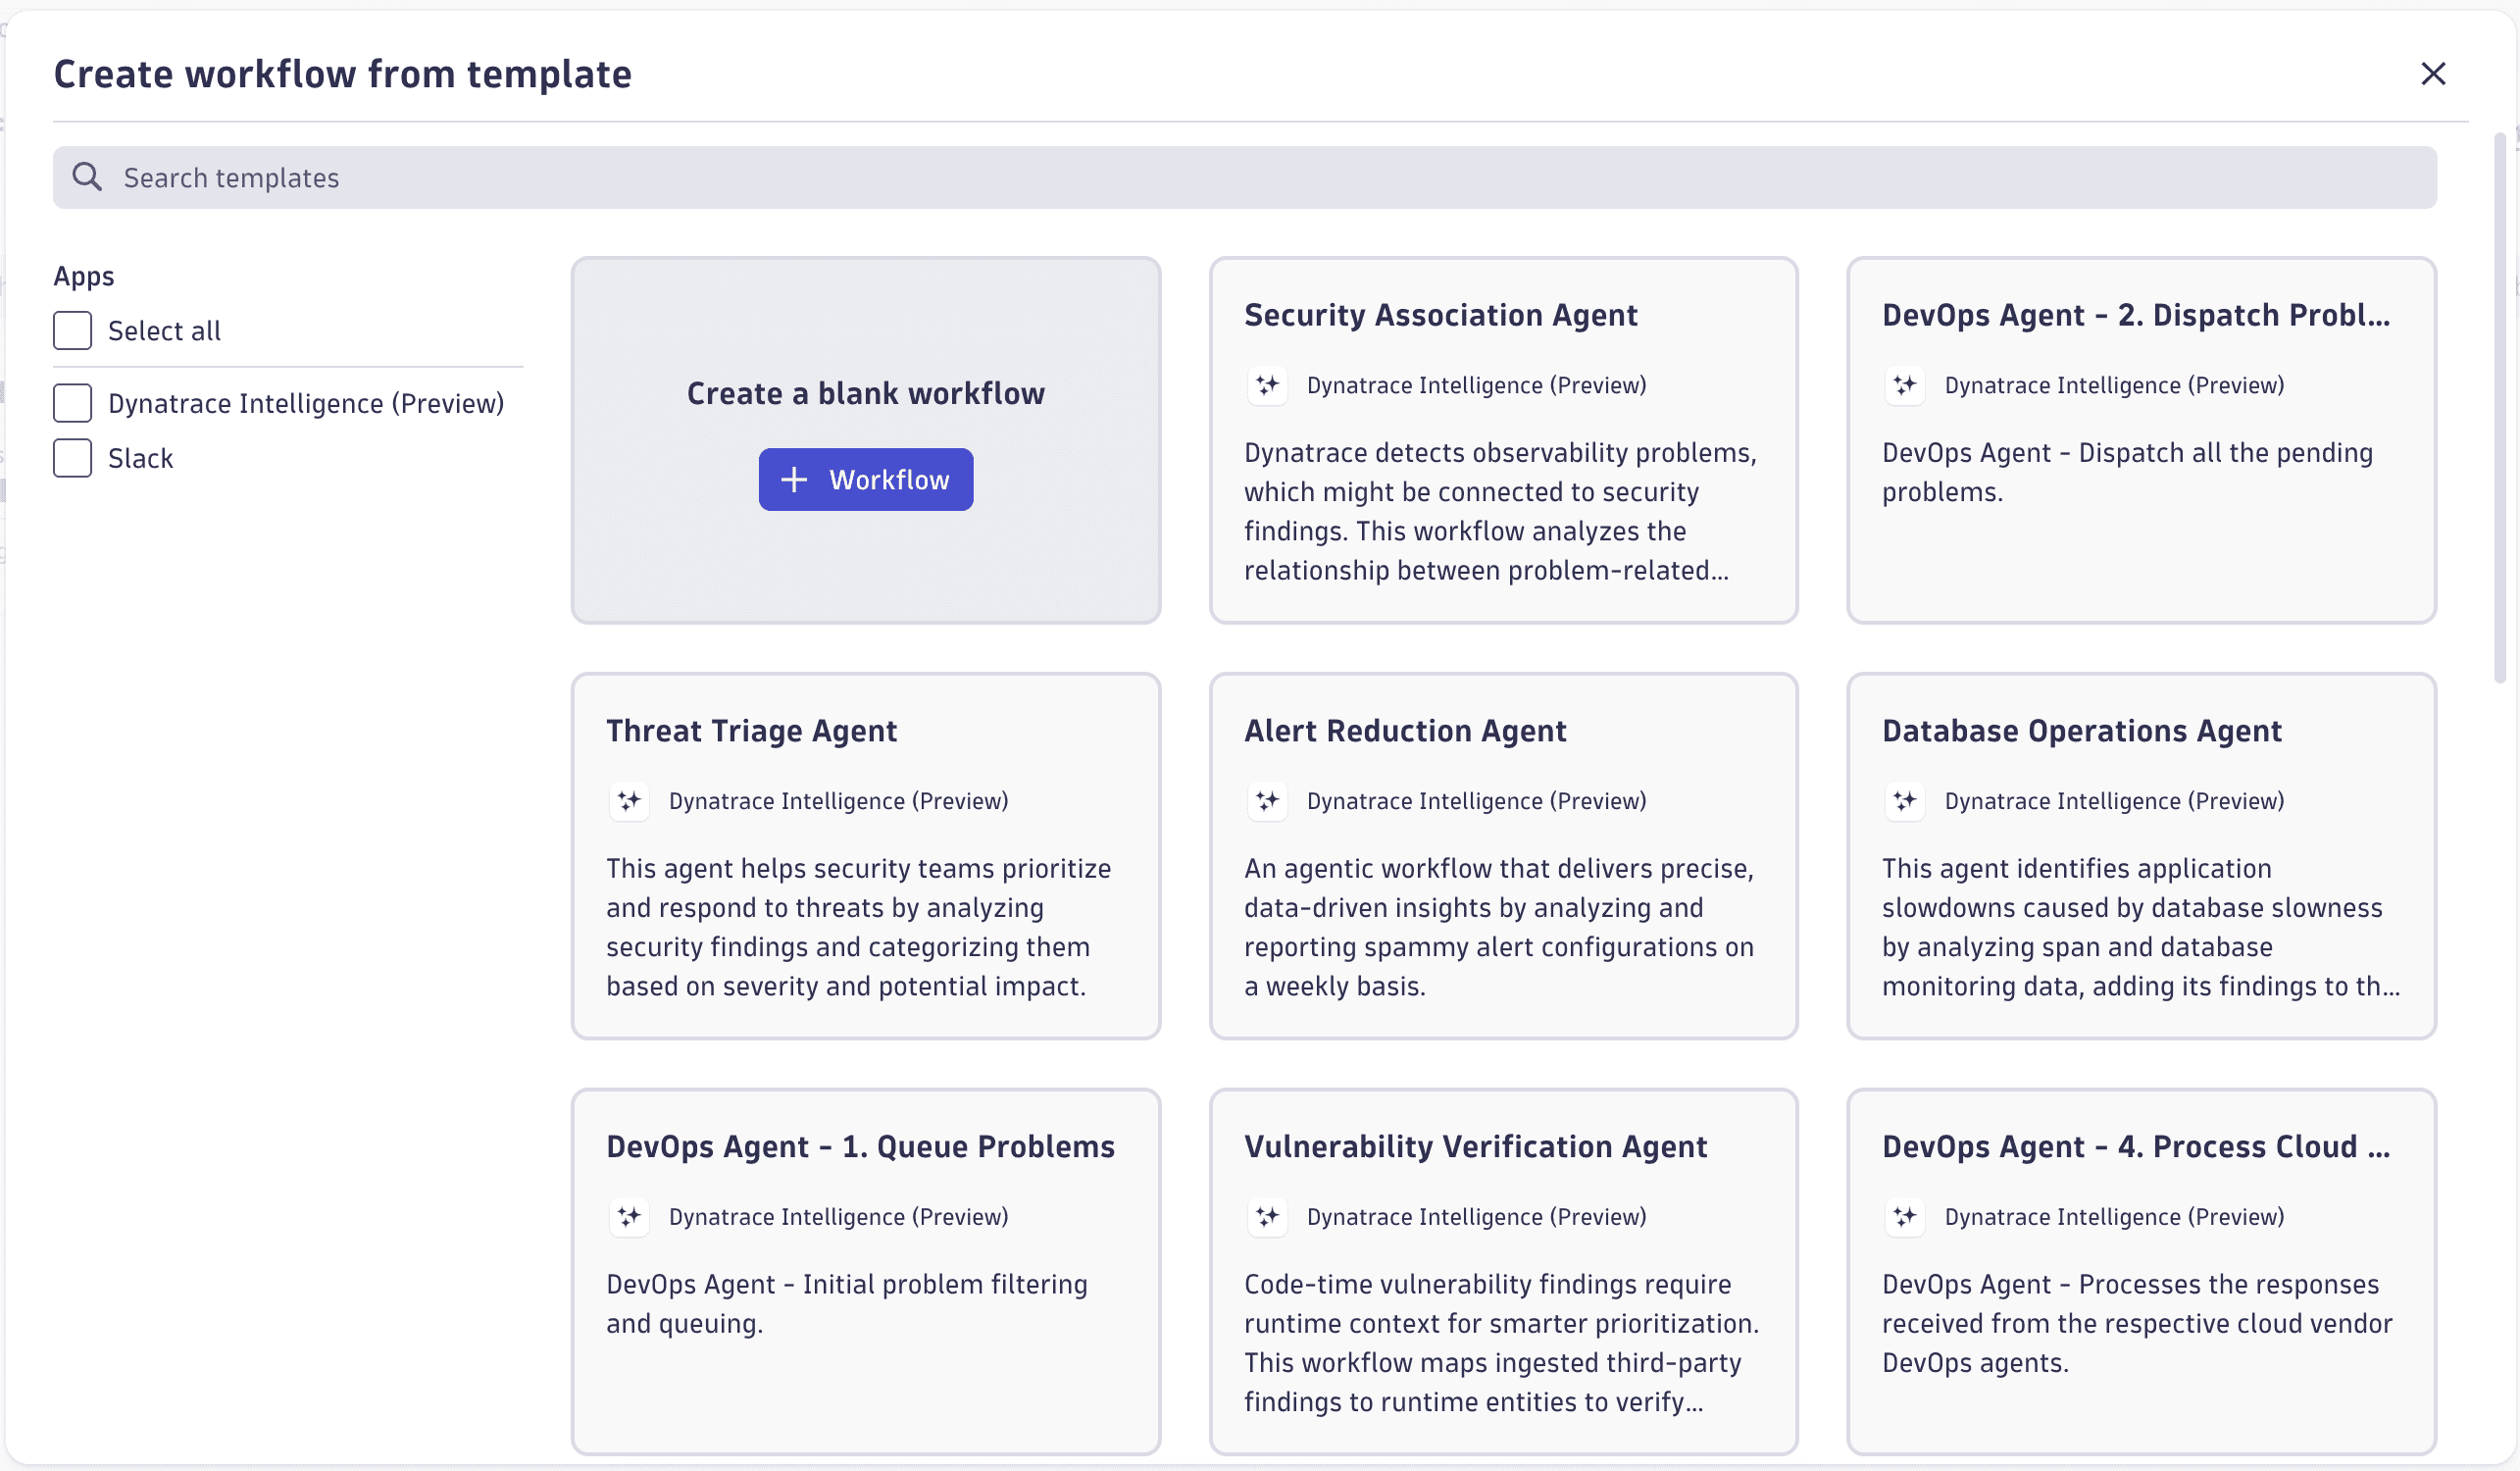Click the sparkle icon on Alert Reduction Agent card
Viewport: 2520px width, 1471px height.
click(x=1267, y=800)
